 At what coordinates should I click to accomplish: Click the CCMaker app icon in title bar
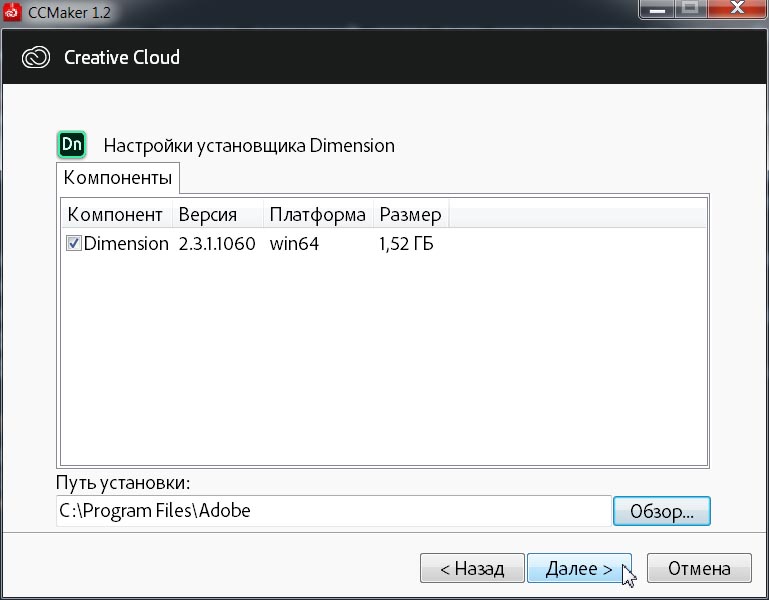click(x=12, y=12)
